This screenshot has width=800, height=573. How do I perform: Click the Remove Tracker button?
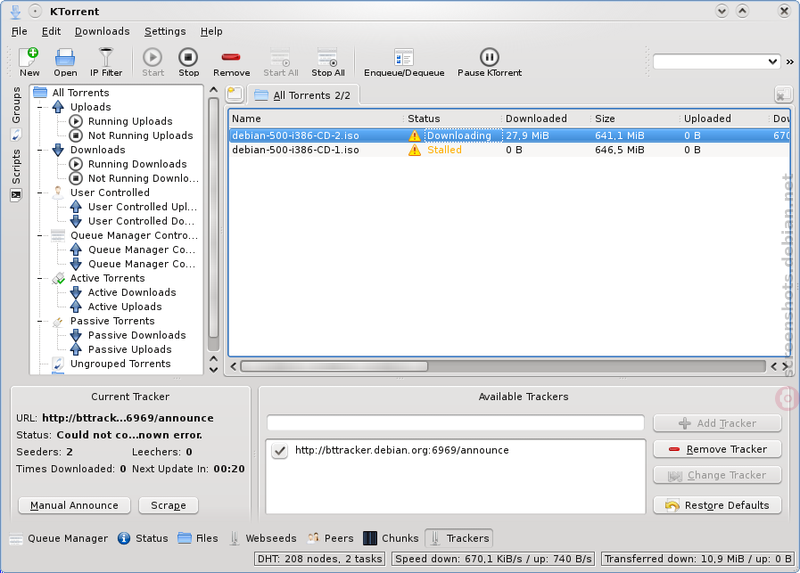(x=717, y=450)
